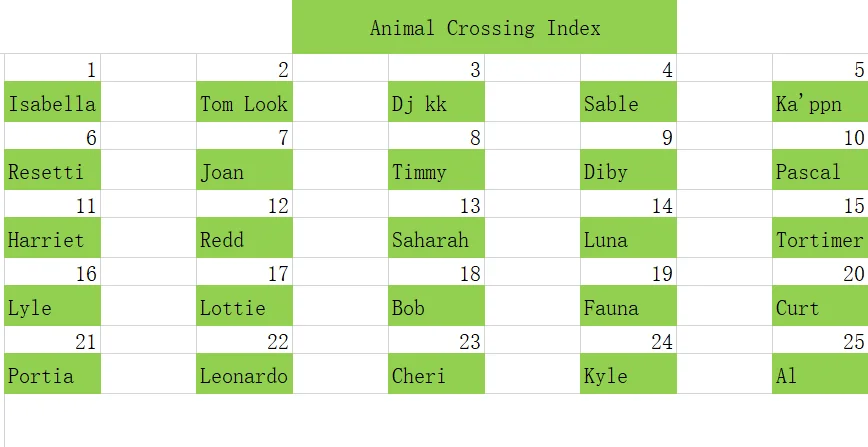
Task: Click the Diby cell
Action: [x=628, y=170]
